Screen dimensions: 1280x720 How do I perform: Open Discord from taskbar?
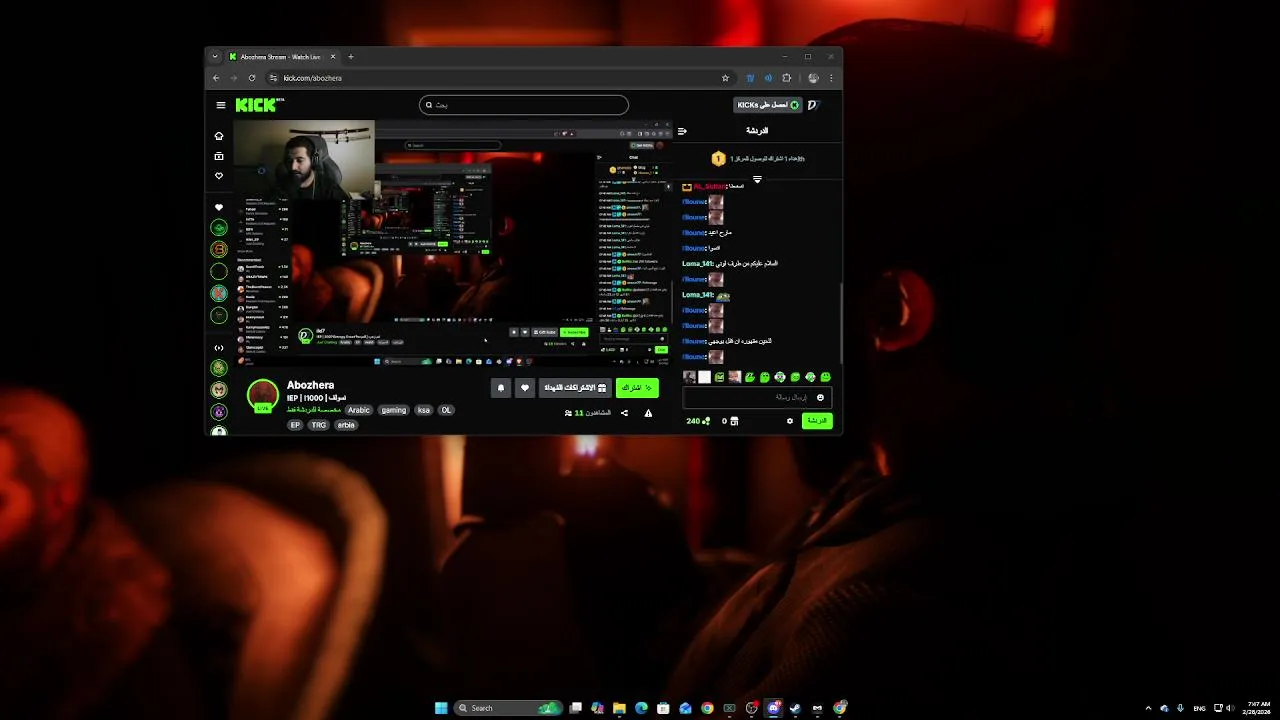pos(773,708)
